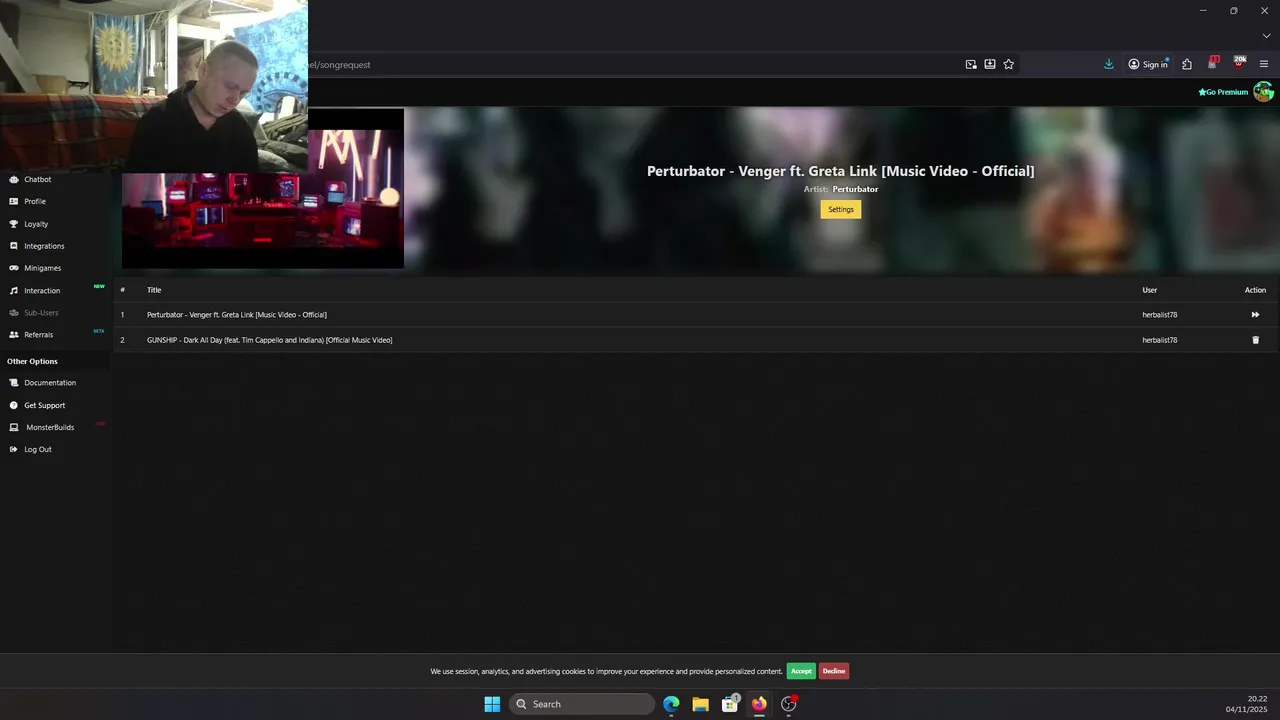Select the Sub-Users sidebar item
The height and width of the screenshot is (720, 1280).
pyautogui.click(x=41, y=313)
